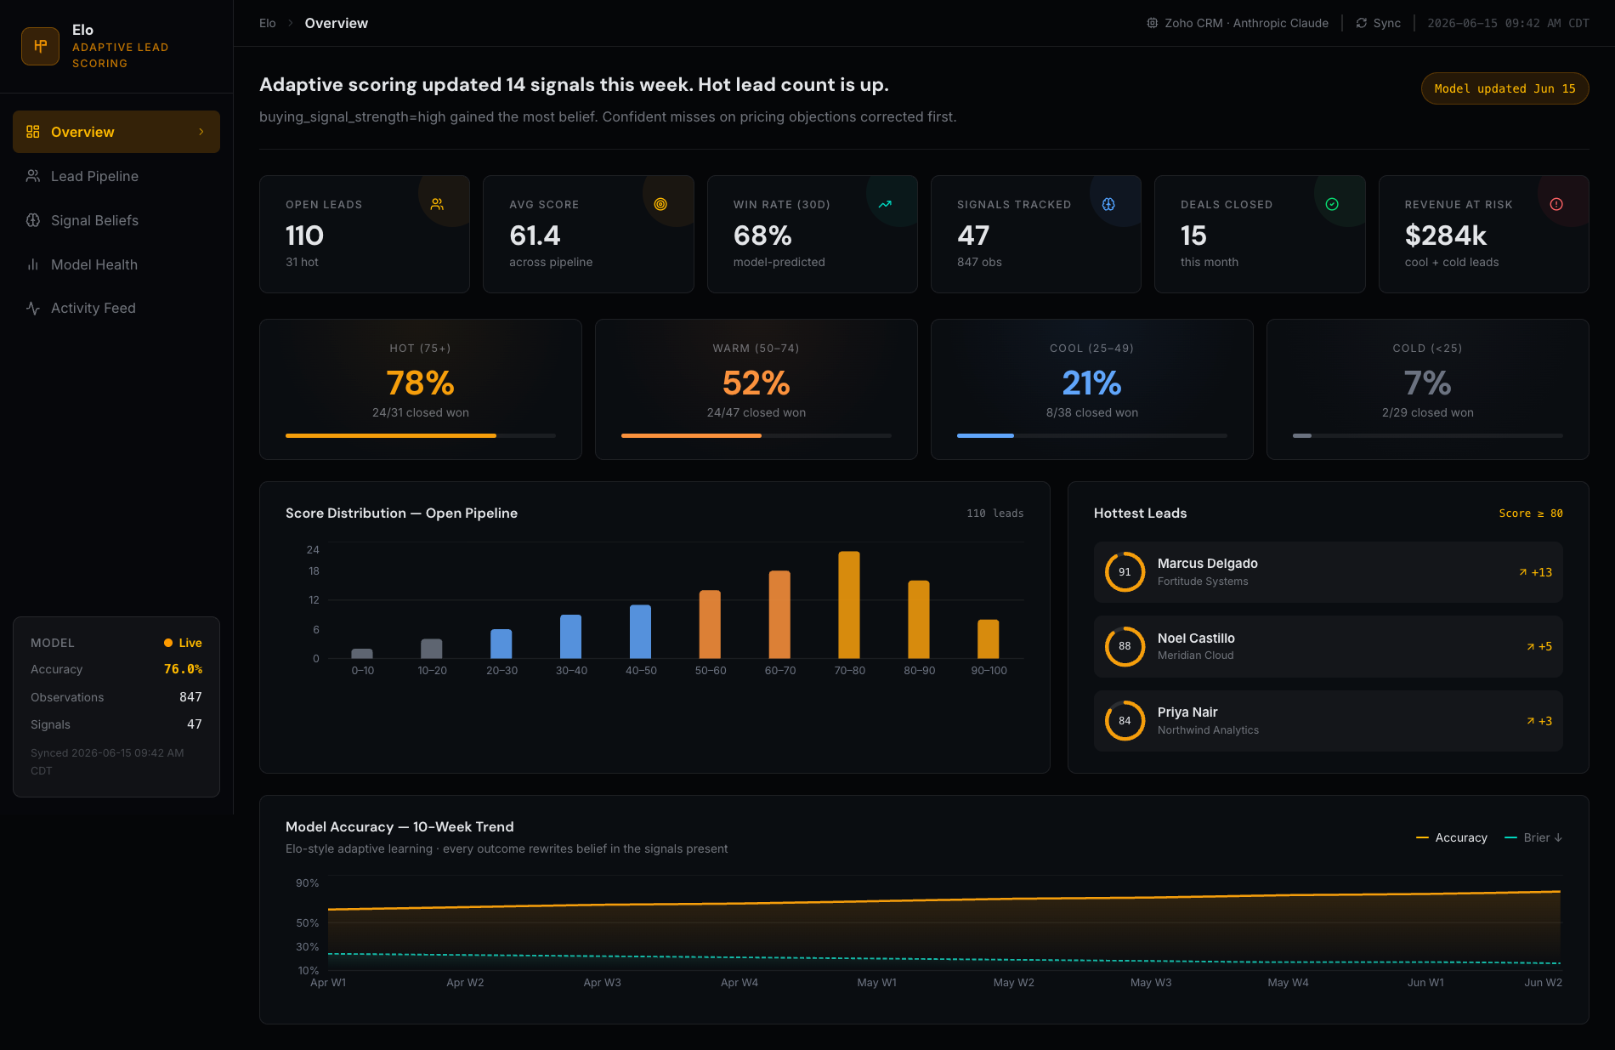Click the +3 trend arrow indicator

[x=1539, y=721]
